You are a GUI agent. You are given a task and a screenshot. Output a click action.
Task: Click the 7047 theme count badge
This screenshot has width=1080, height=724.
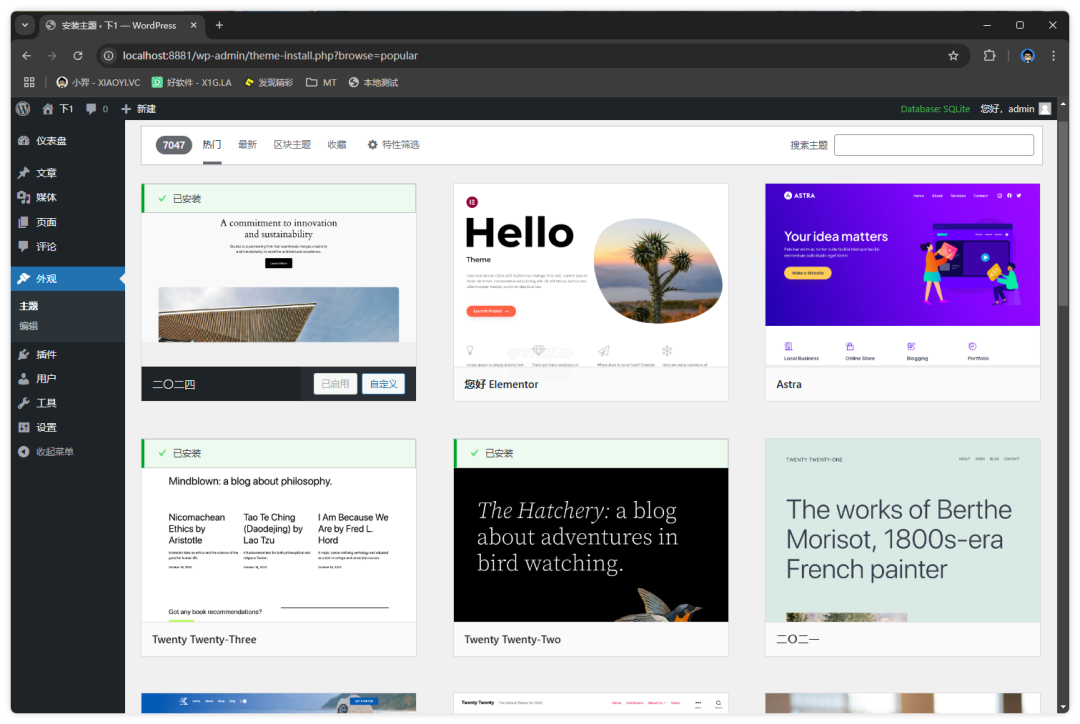[174, 145]
